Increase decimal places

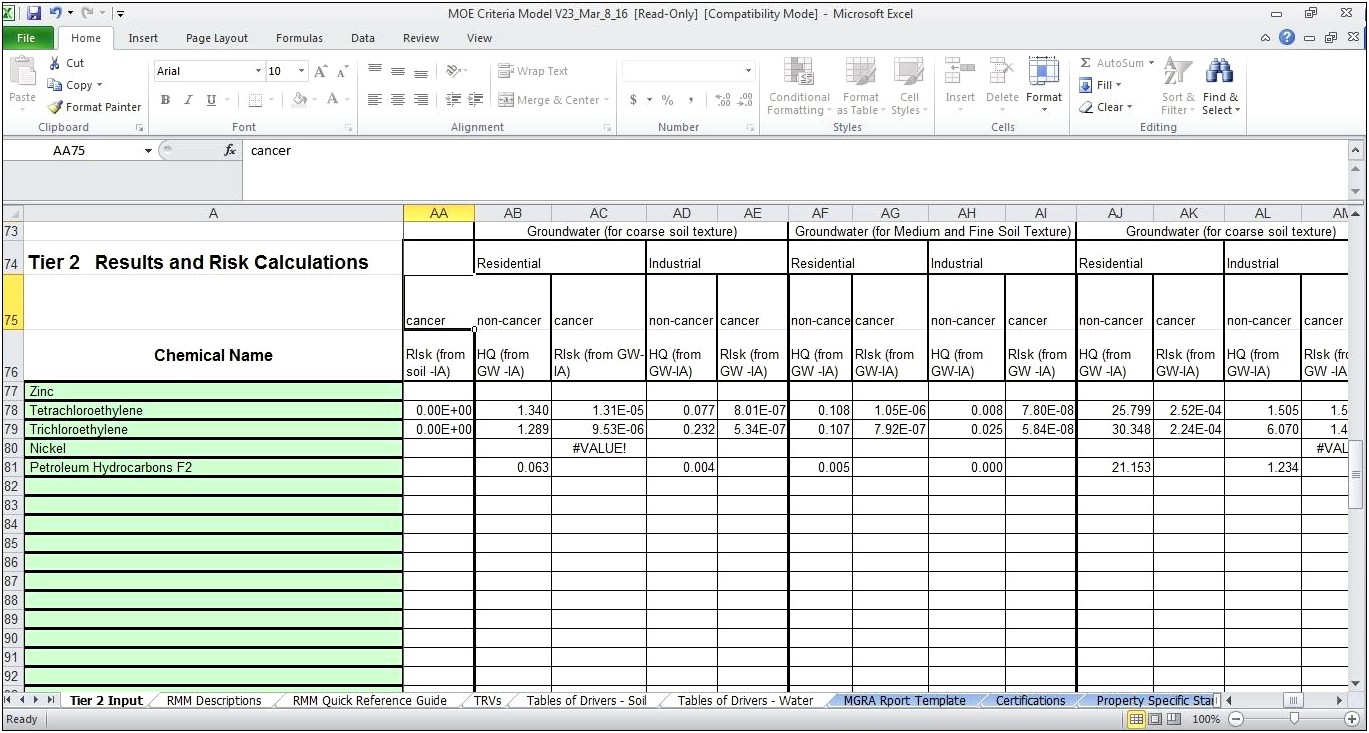pyautogui.click(x=723, y=100)
